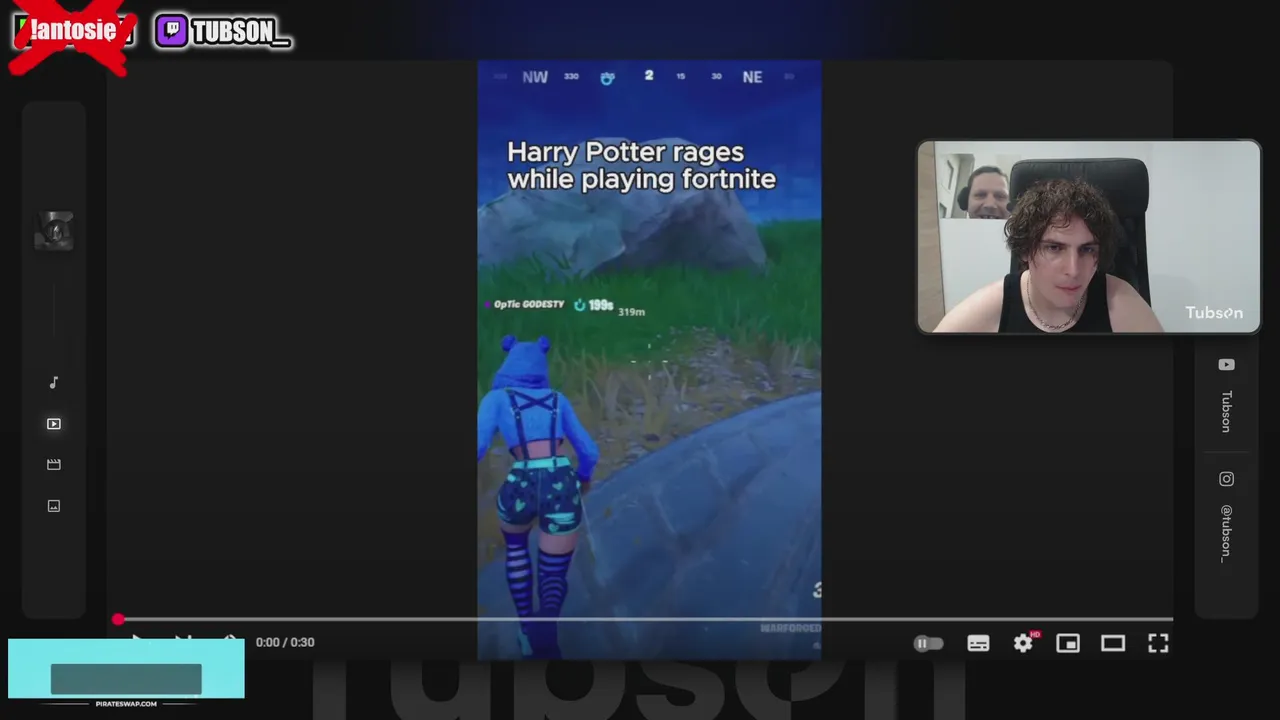Image resolution: width=1280 pixels, height=720 pixels.
Task: Click the Twitch logo icon beside TUBSON_
Action: tap(171, 31)
